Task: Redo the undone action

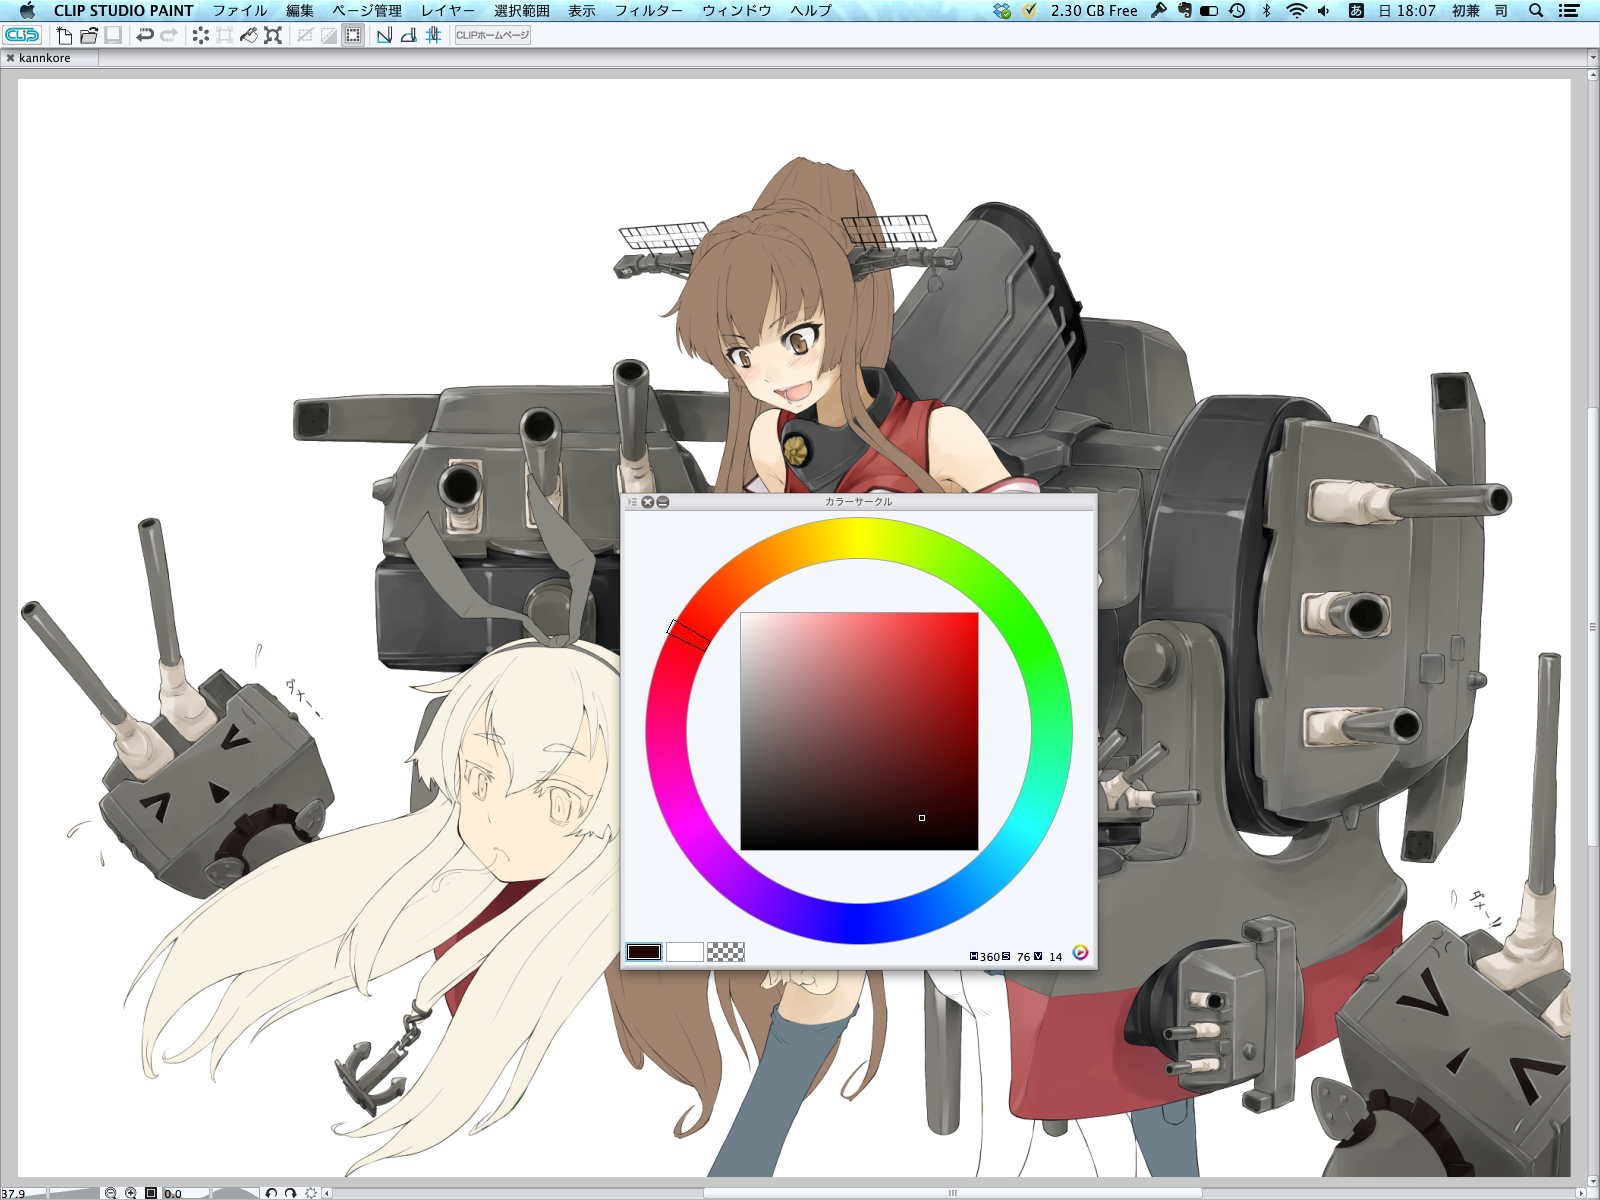Action: [169, 35]
